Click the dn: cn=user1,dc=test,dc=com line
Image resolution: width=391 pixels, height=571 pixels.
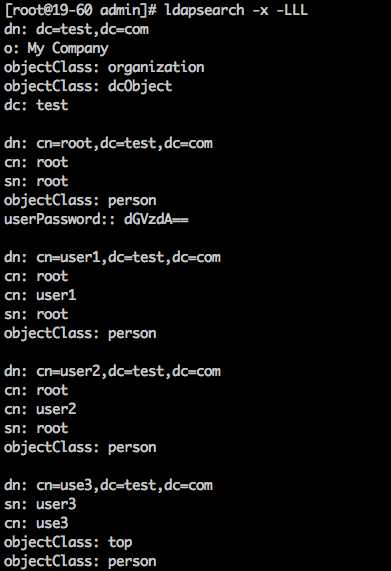coord(112,257)
